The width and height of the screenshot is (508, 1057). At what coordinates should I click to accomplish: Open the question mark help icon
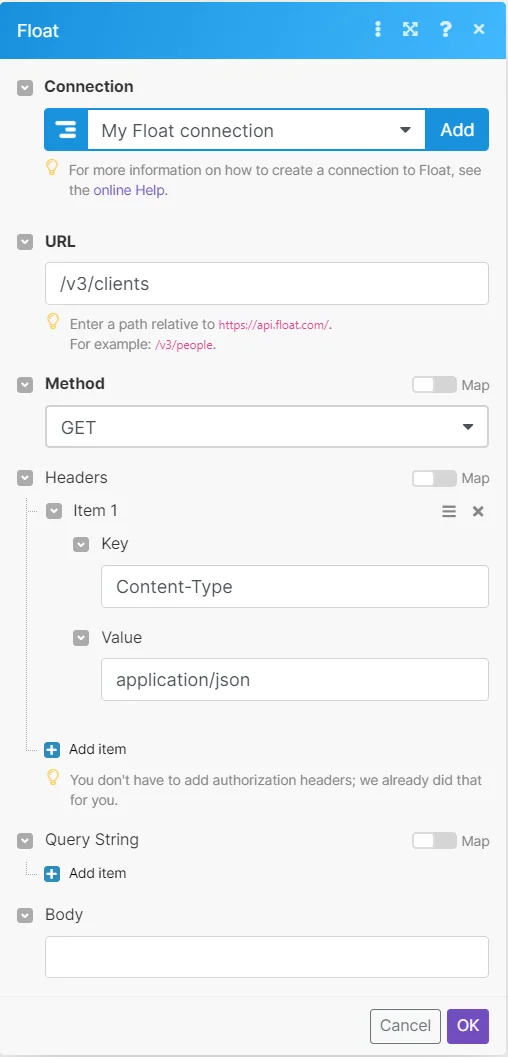pos(445,30)
